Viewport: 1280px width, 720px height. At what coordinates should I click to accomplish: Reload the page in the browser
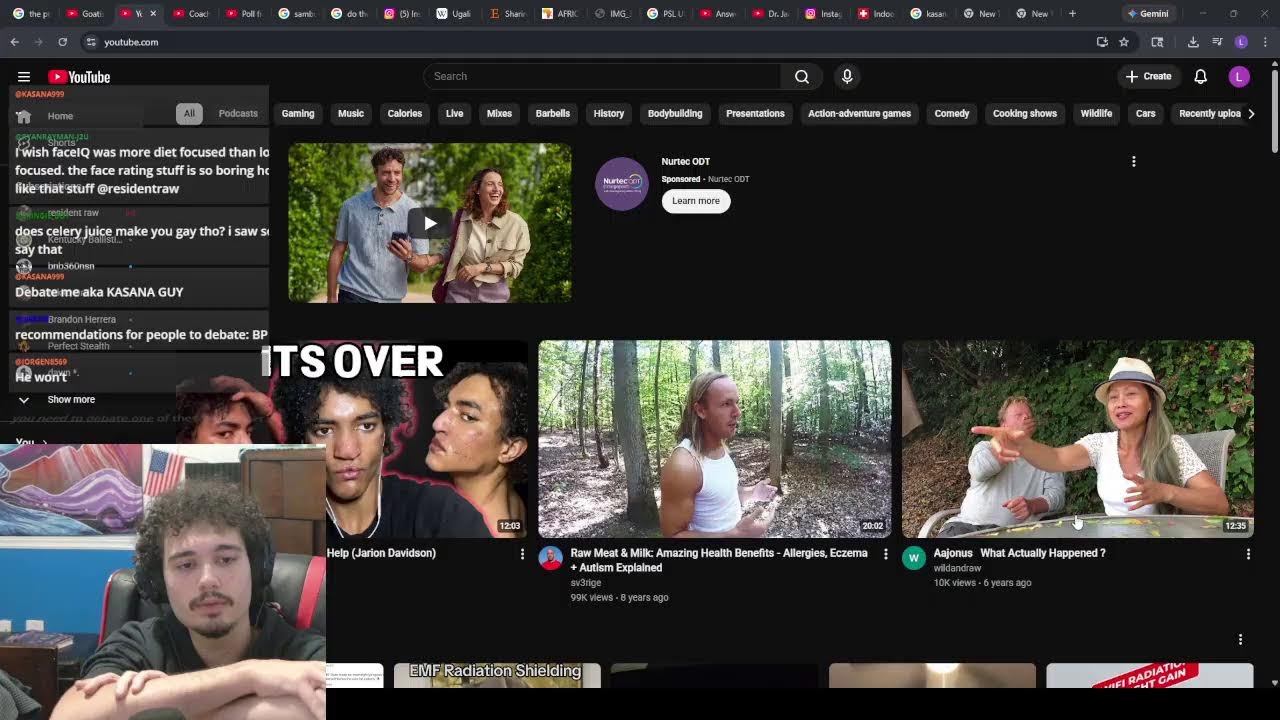(62, 42)
